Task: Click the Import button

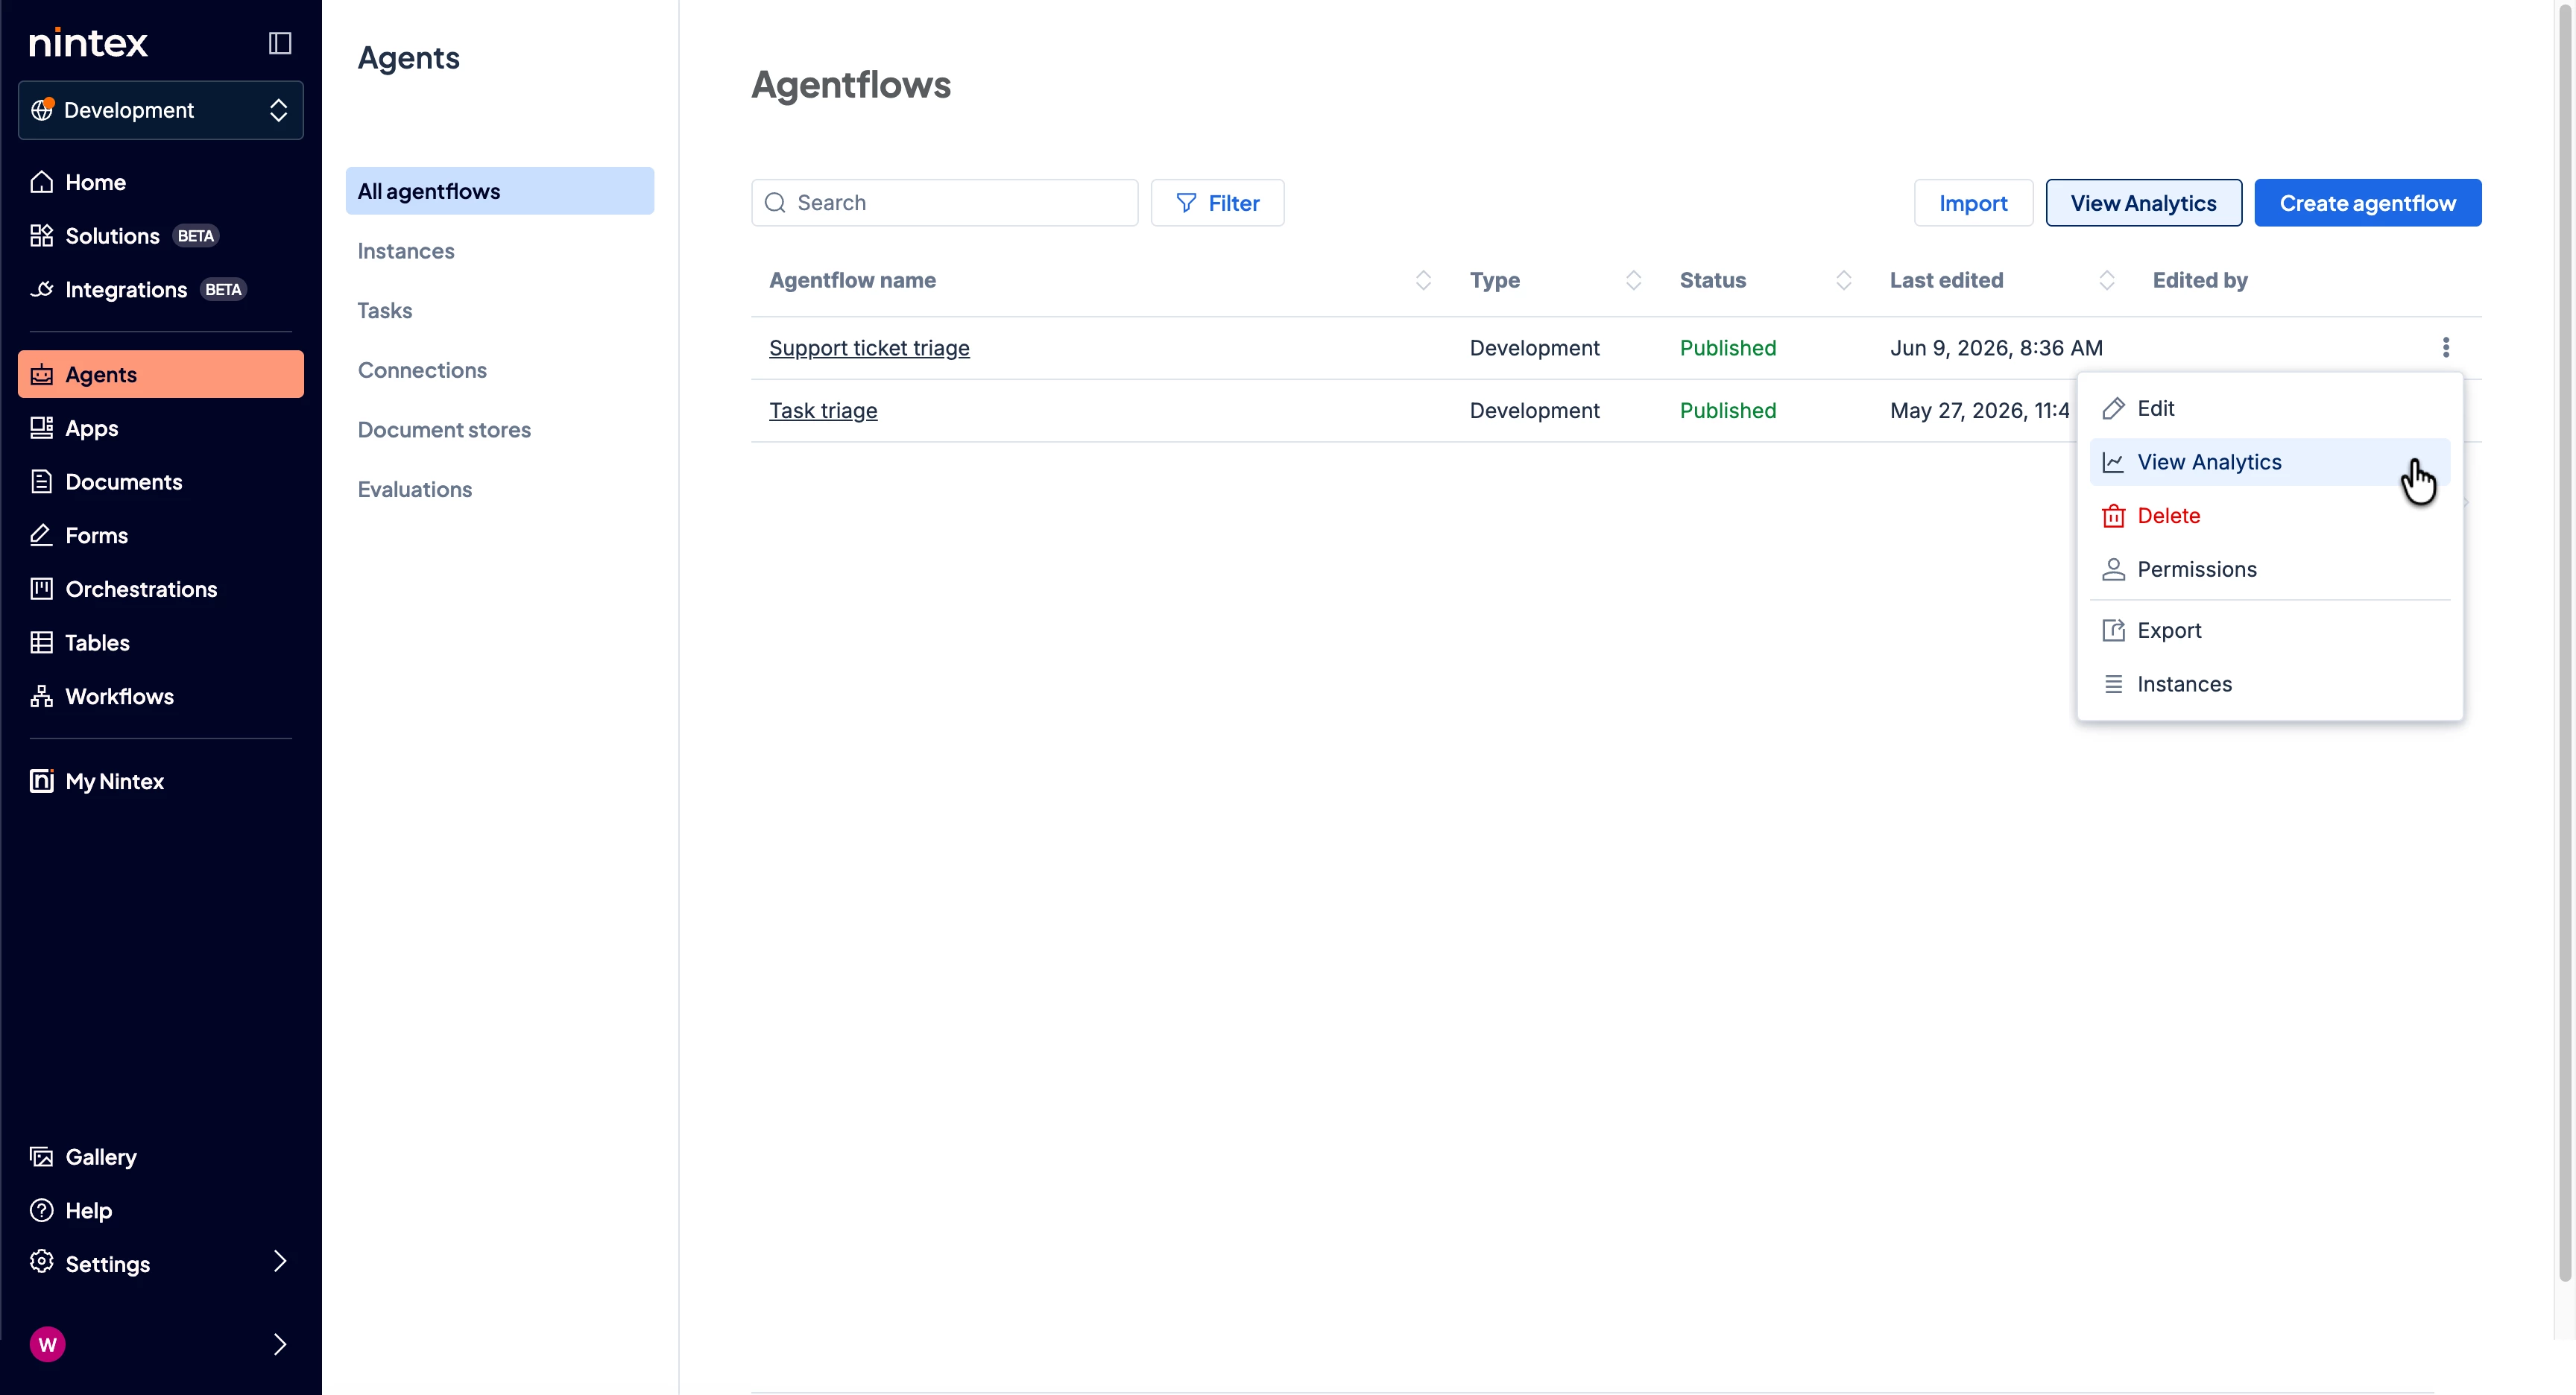Action: coord(1973,203)
